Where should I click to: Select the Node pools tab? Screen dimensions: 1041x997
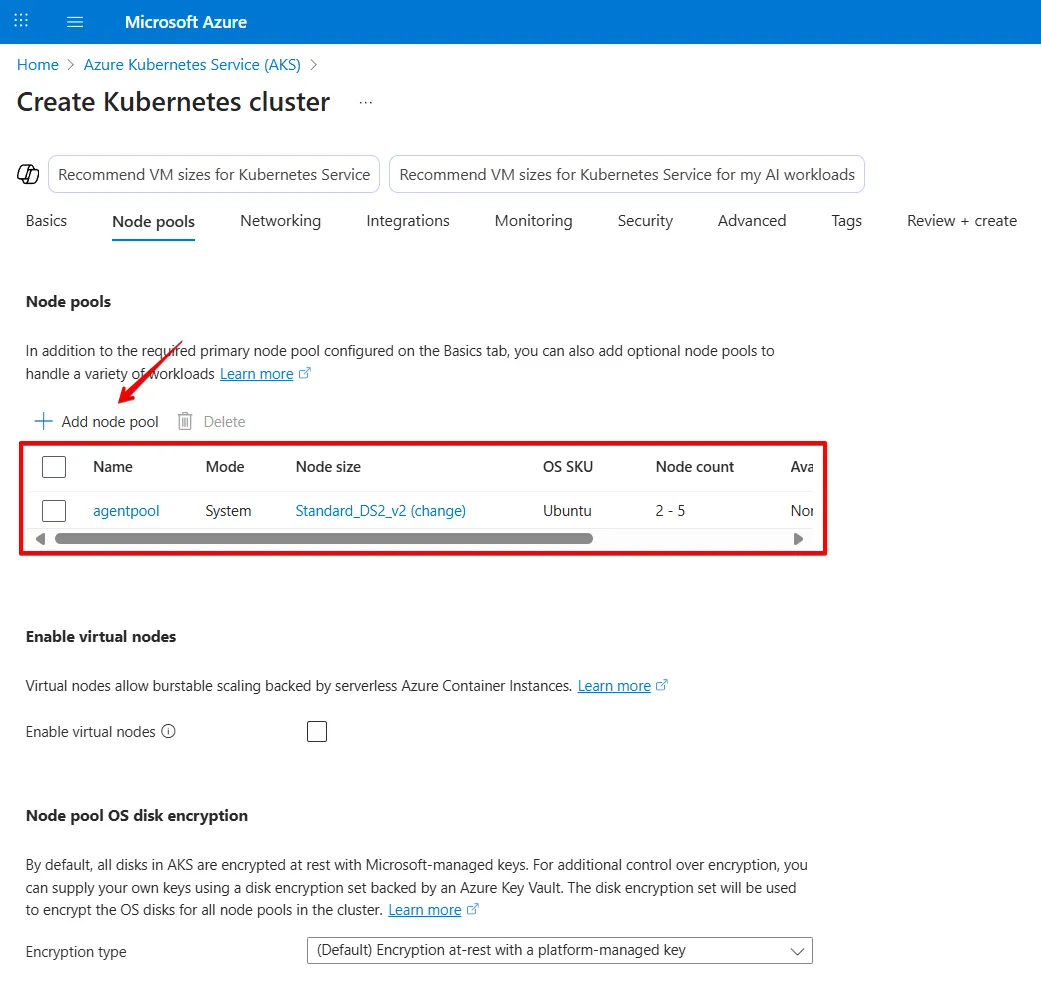(153, 222)
